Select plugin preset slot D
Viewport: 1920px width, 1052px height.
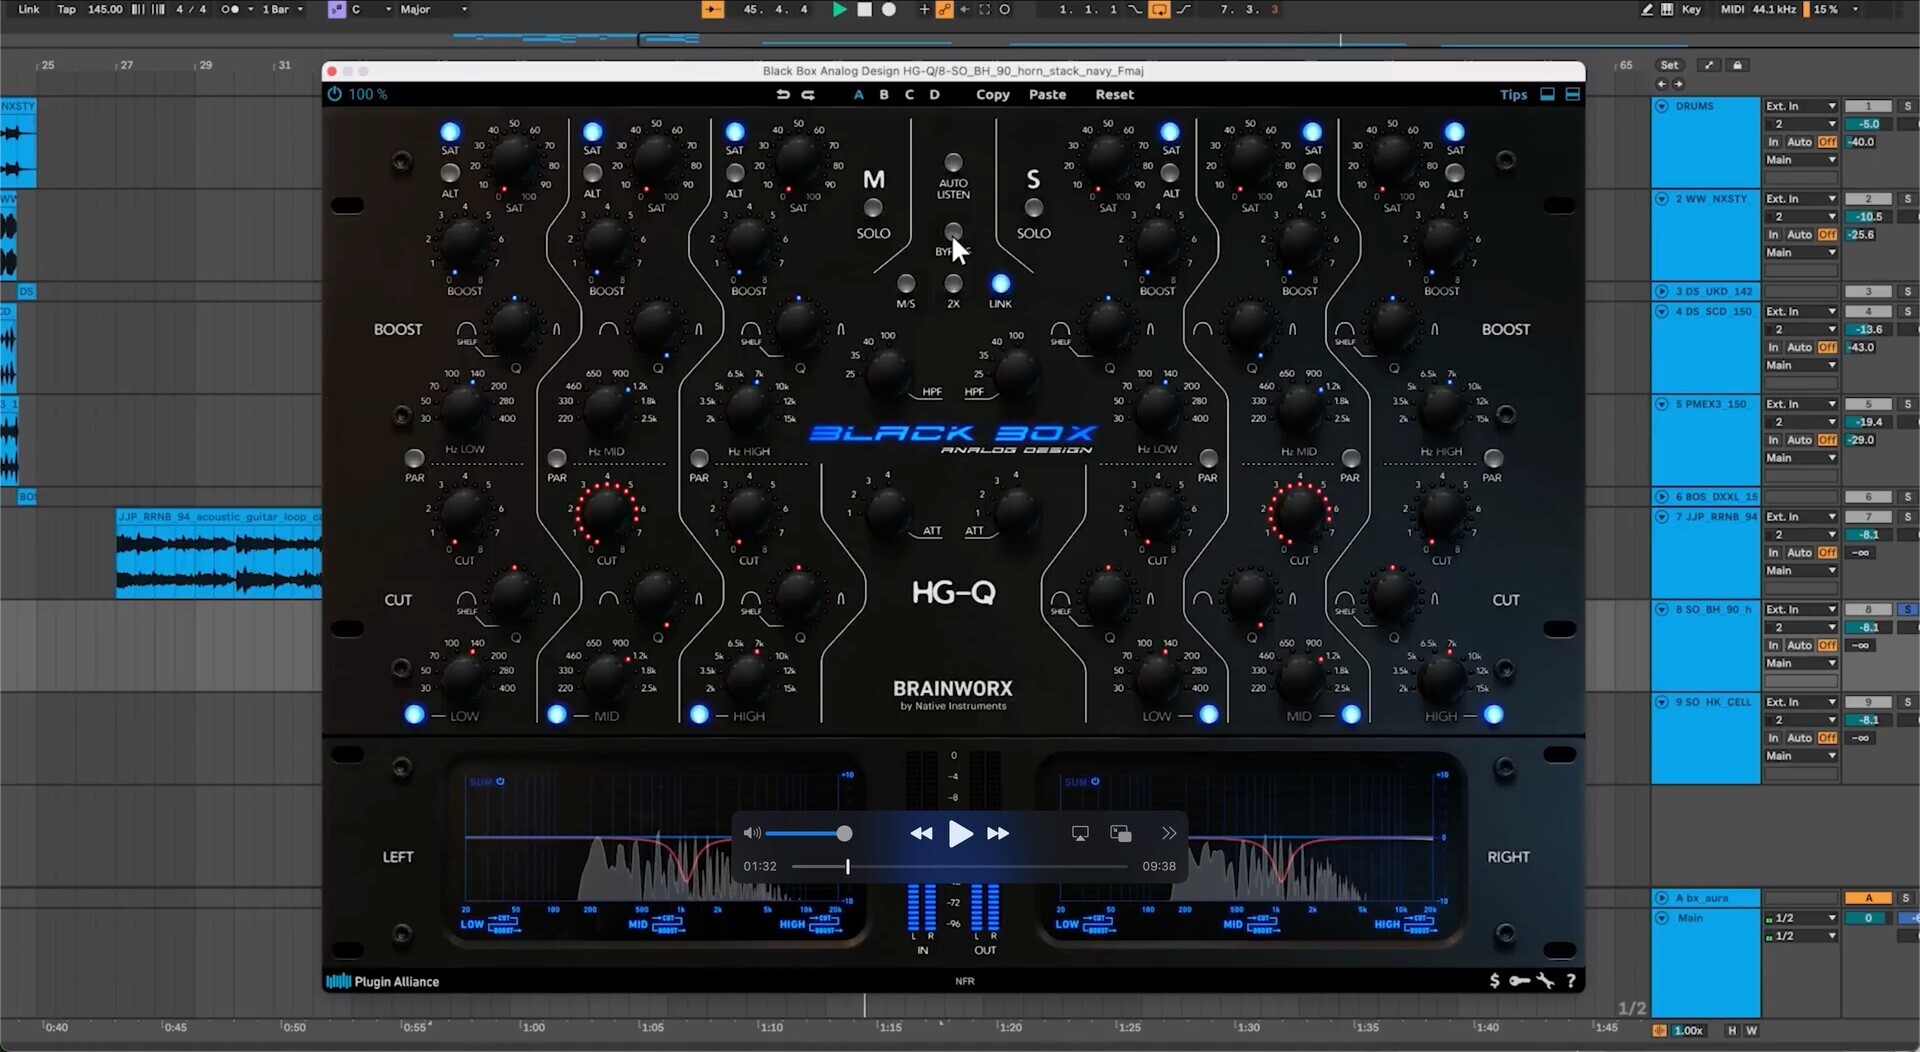coord(934,94)
